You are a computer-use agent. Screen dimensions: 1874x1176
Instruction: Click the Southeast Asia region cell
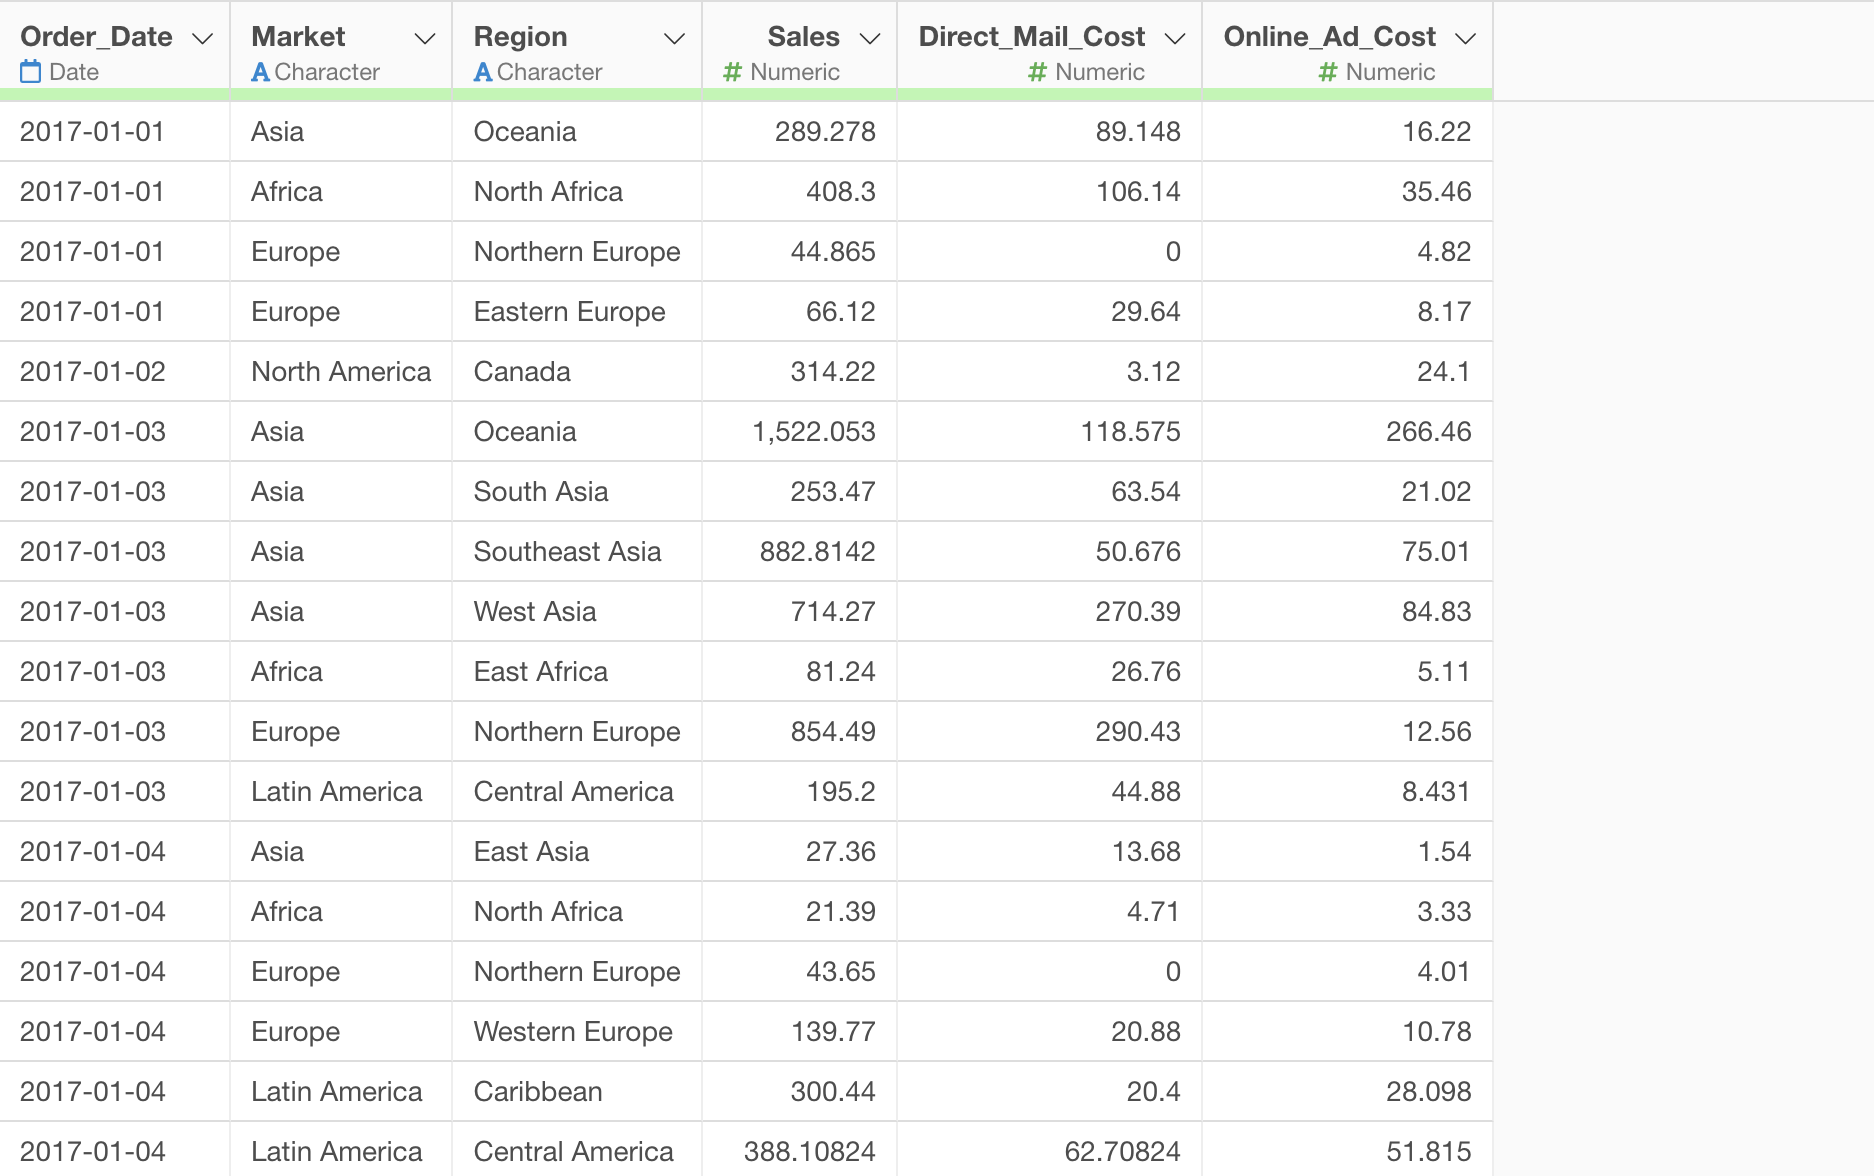[577, 551]
